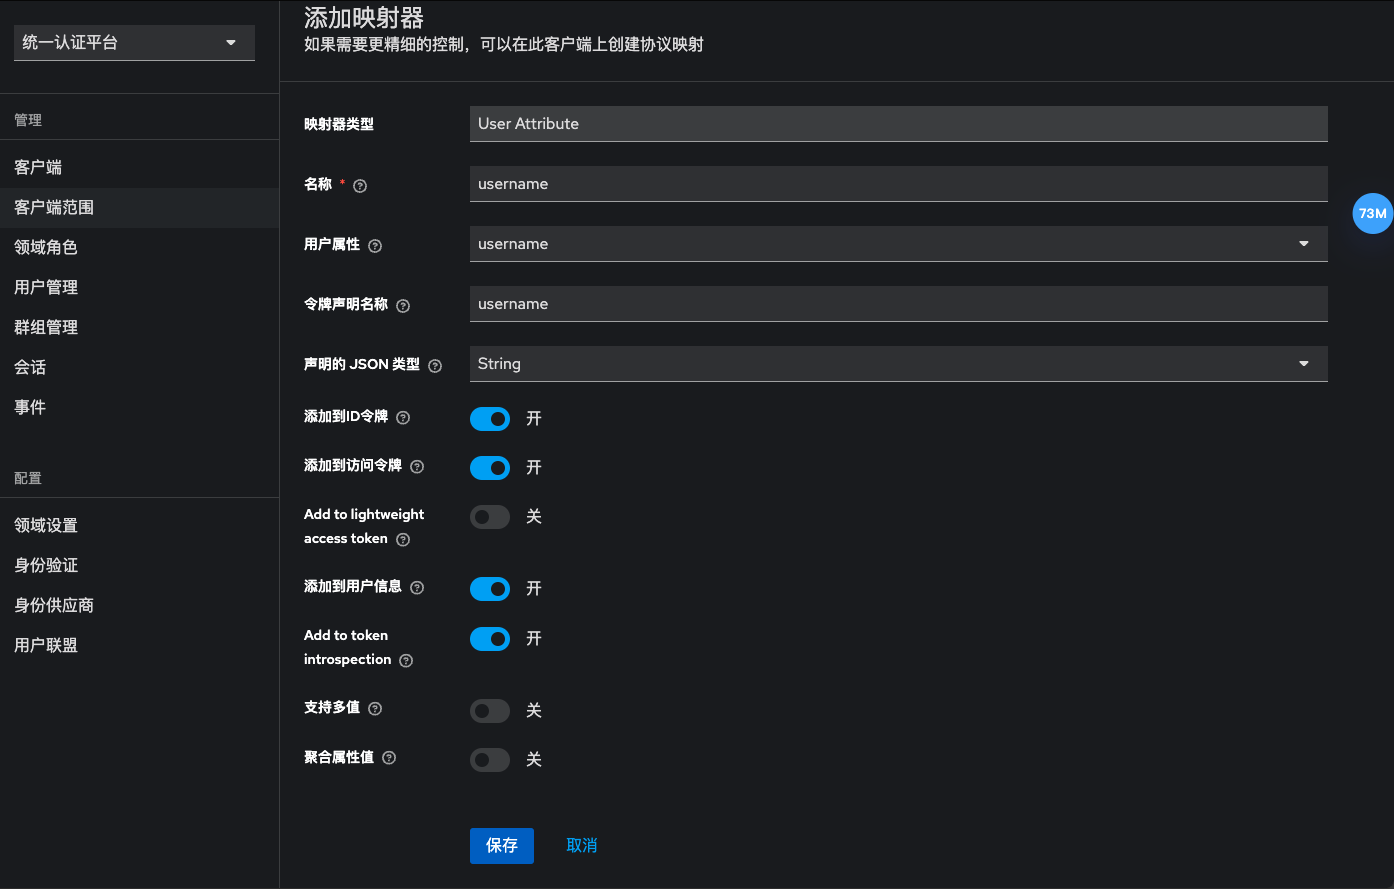Open the 声明的 JSON 类型 String dropdown
The width and height of the screenshot is (1394, 889).
pos(898,364)
